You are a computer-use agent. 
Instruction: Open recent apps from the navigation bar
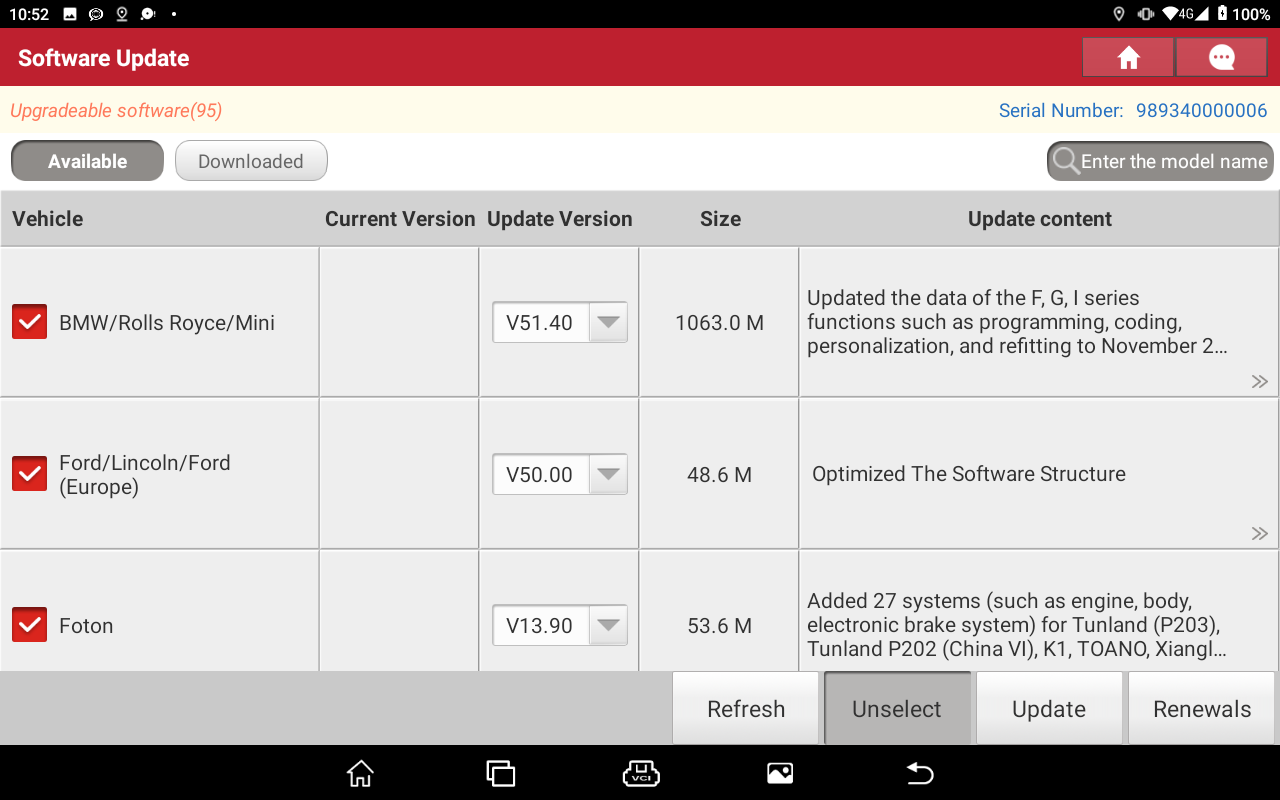coord(500,773)
